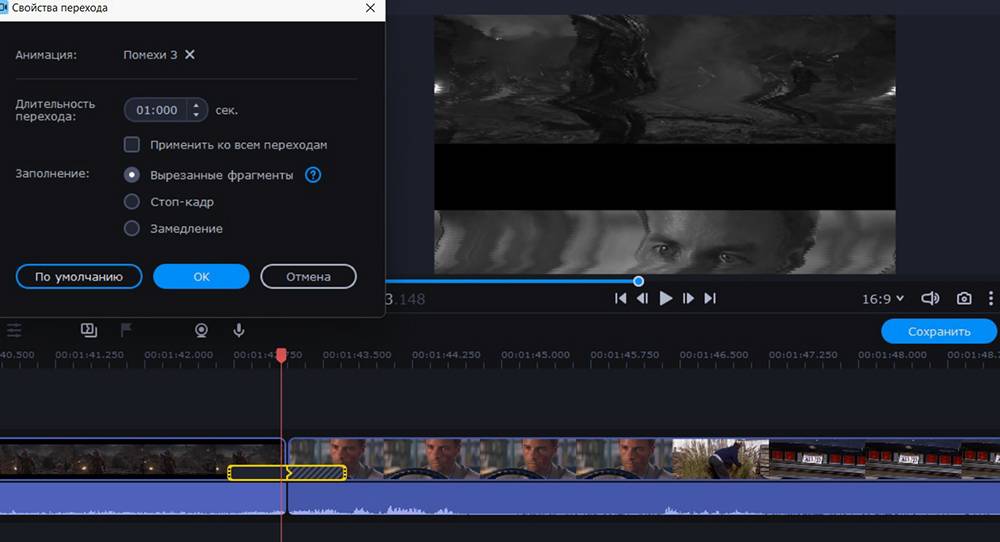Image resolution: width=1000 pixels, height=542 pixels.
Task: Click timeline ruler at 00:01:45.000
Action: click(x=535, y=355)
